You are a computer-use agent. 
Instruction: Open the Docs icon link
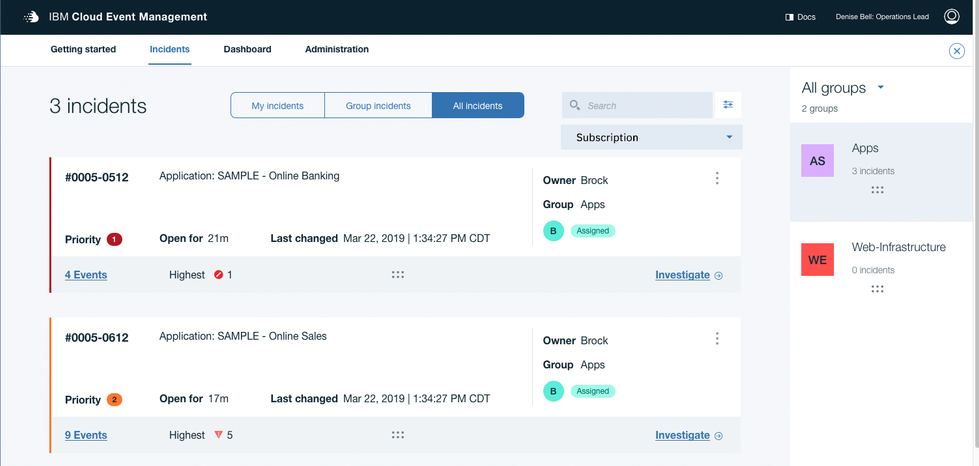[789, 17]
